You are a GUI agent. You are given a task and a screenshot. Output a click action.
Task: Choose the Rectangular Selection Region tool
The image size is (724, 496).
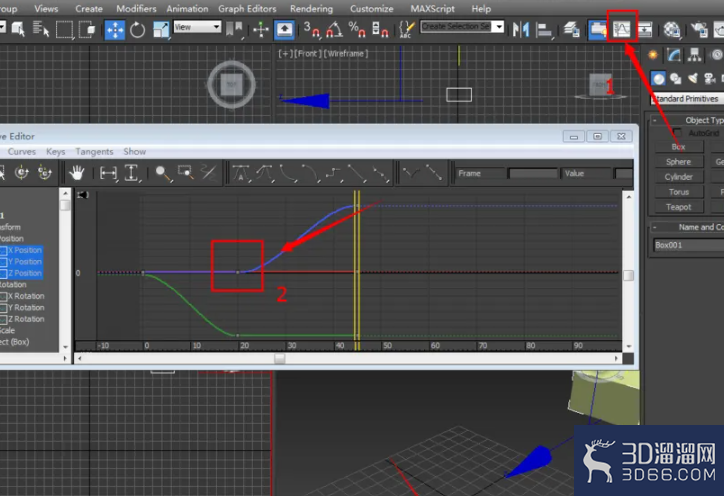tap(64, 30)
